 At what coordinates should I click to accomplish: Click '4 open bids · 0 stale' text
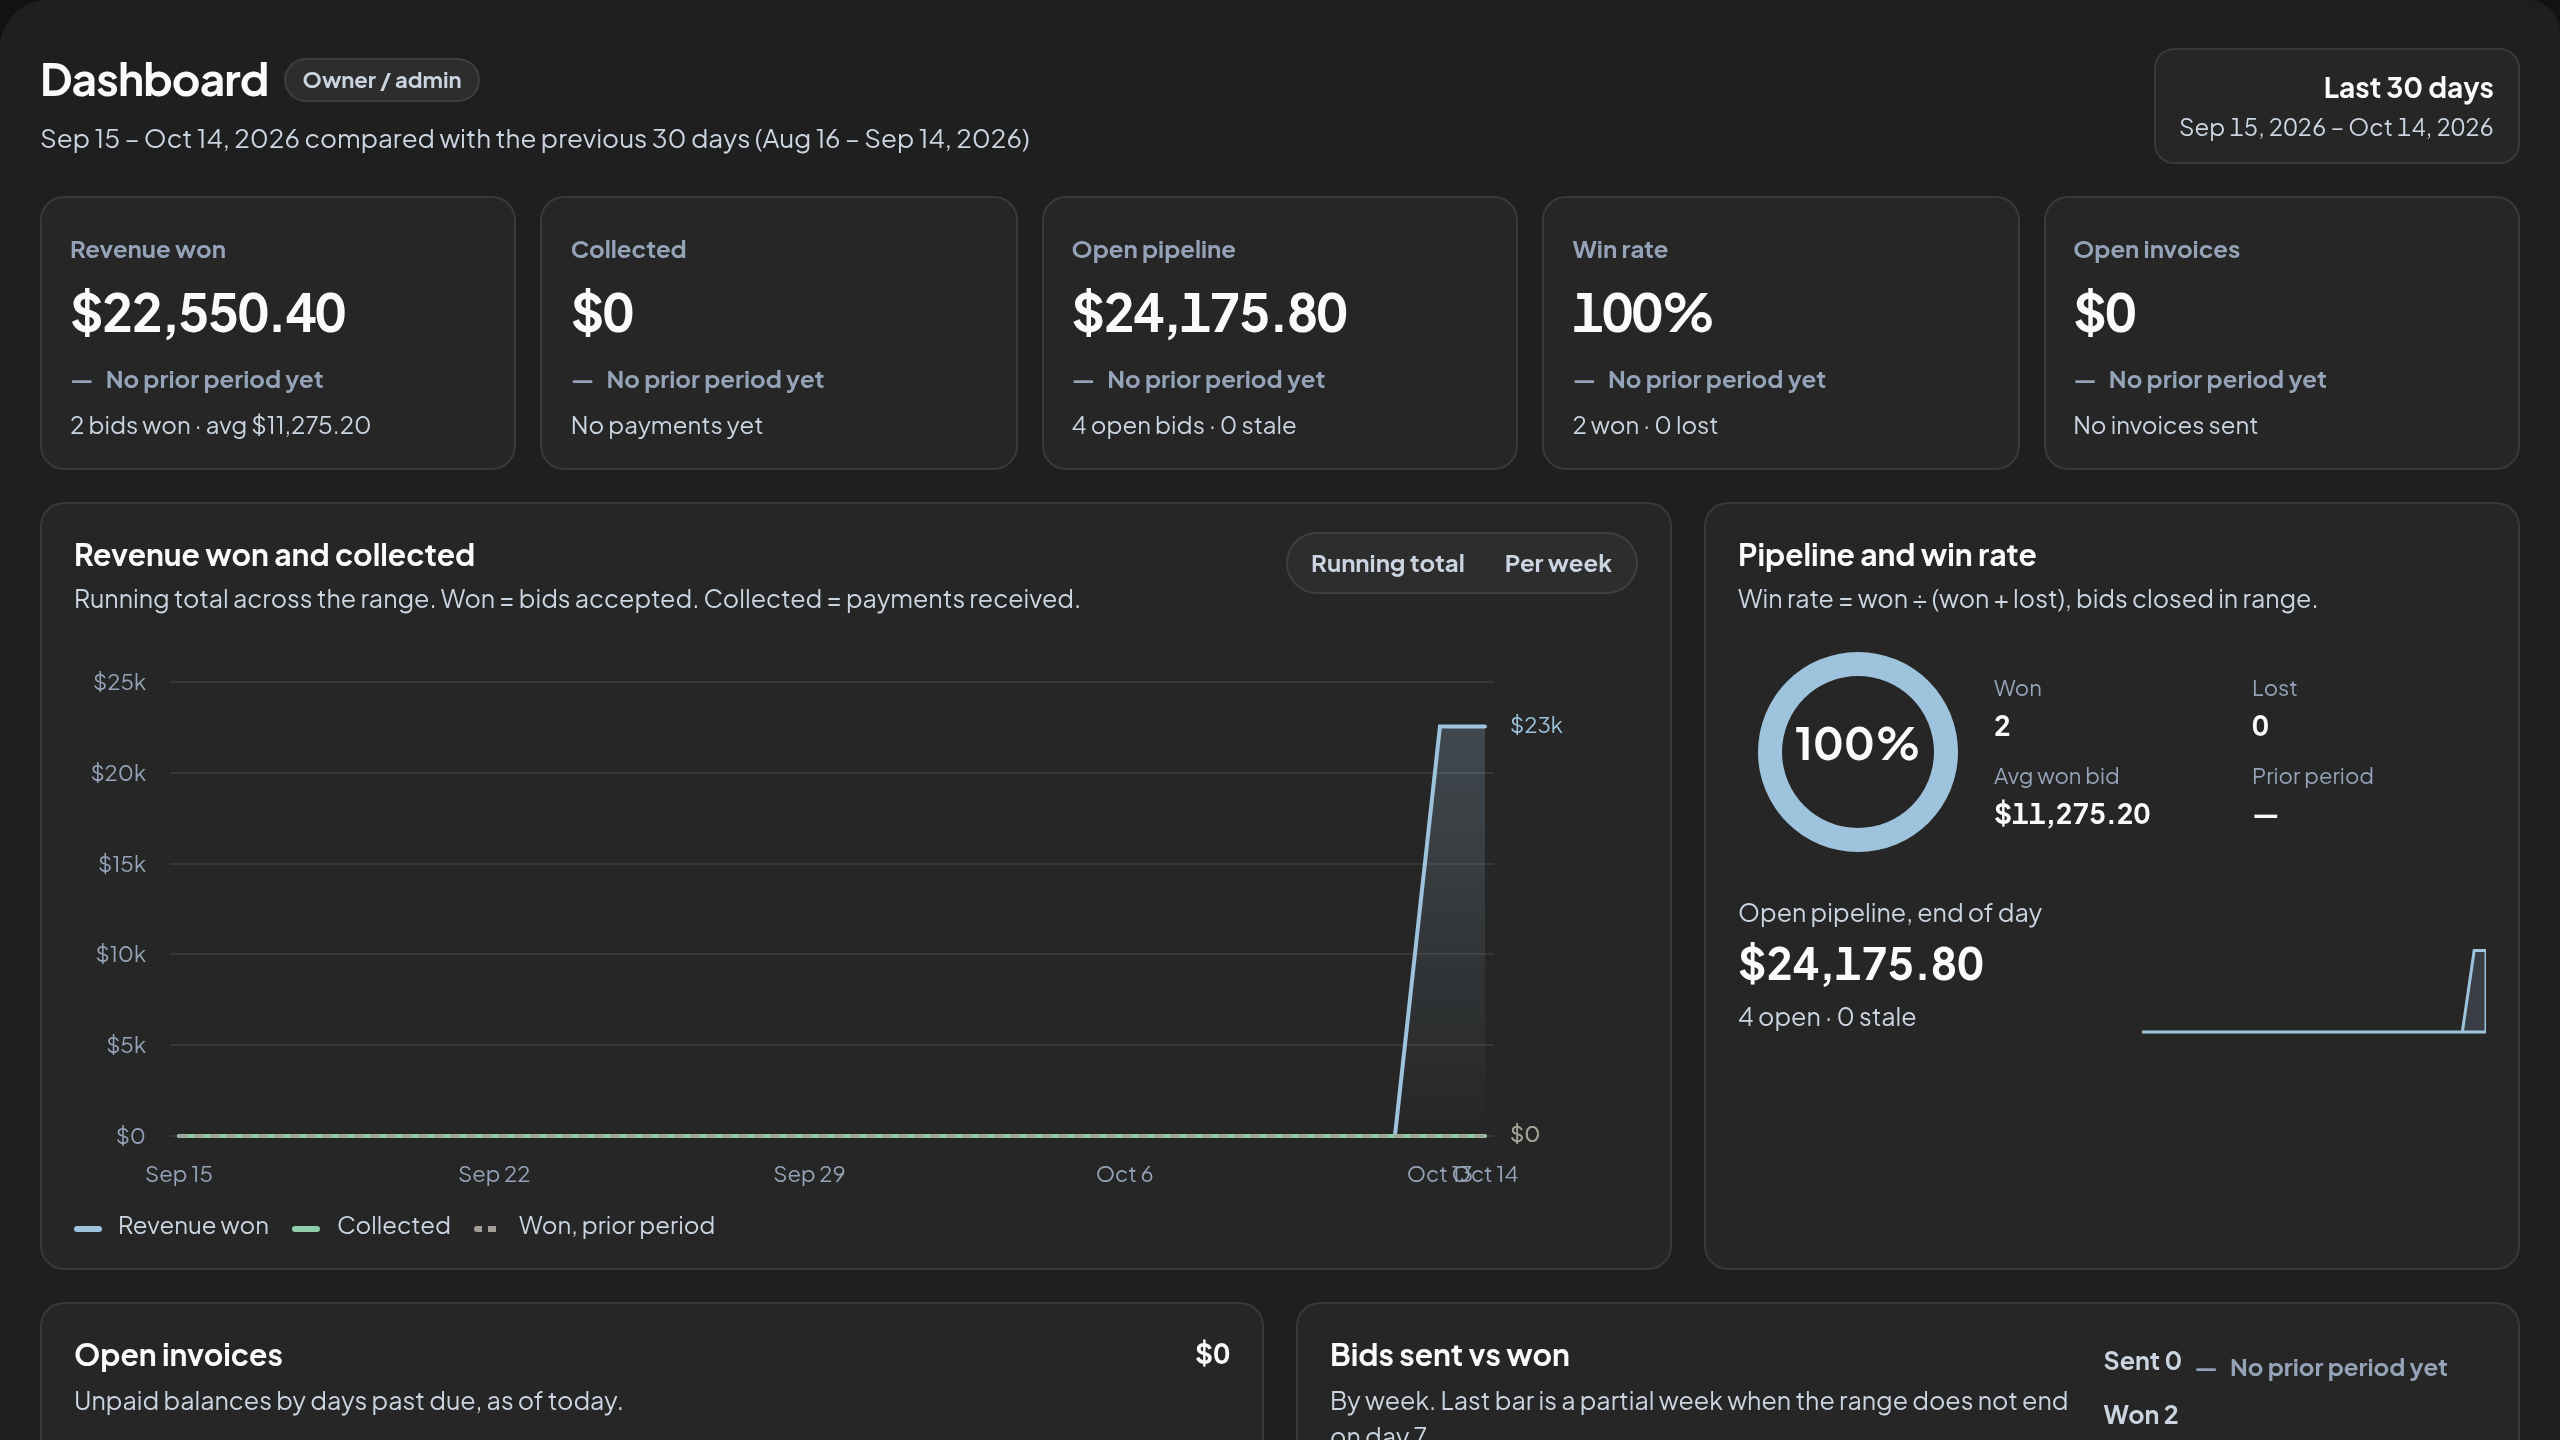click(1184, 426)
